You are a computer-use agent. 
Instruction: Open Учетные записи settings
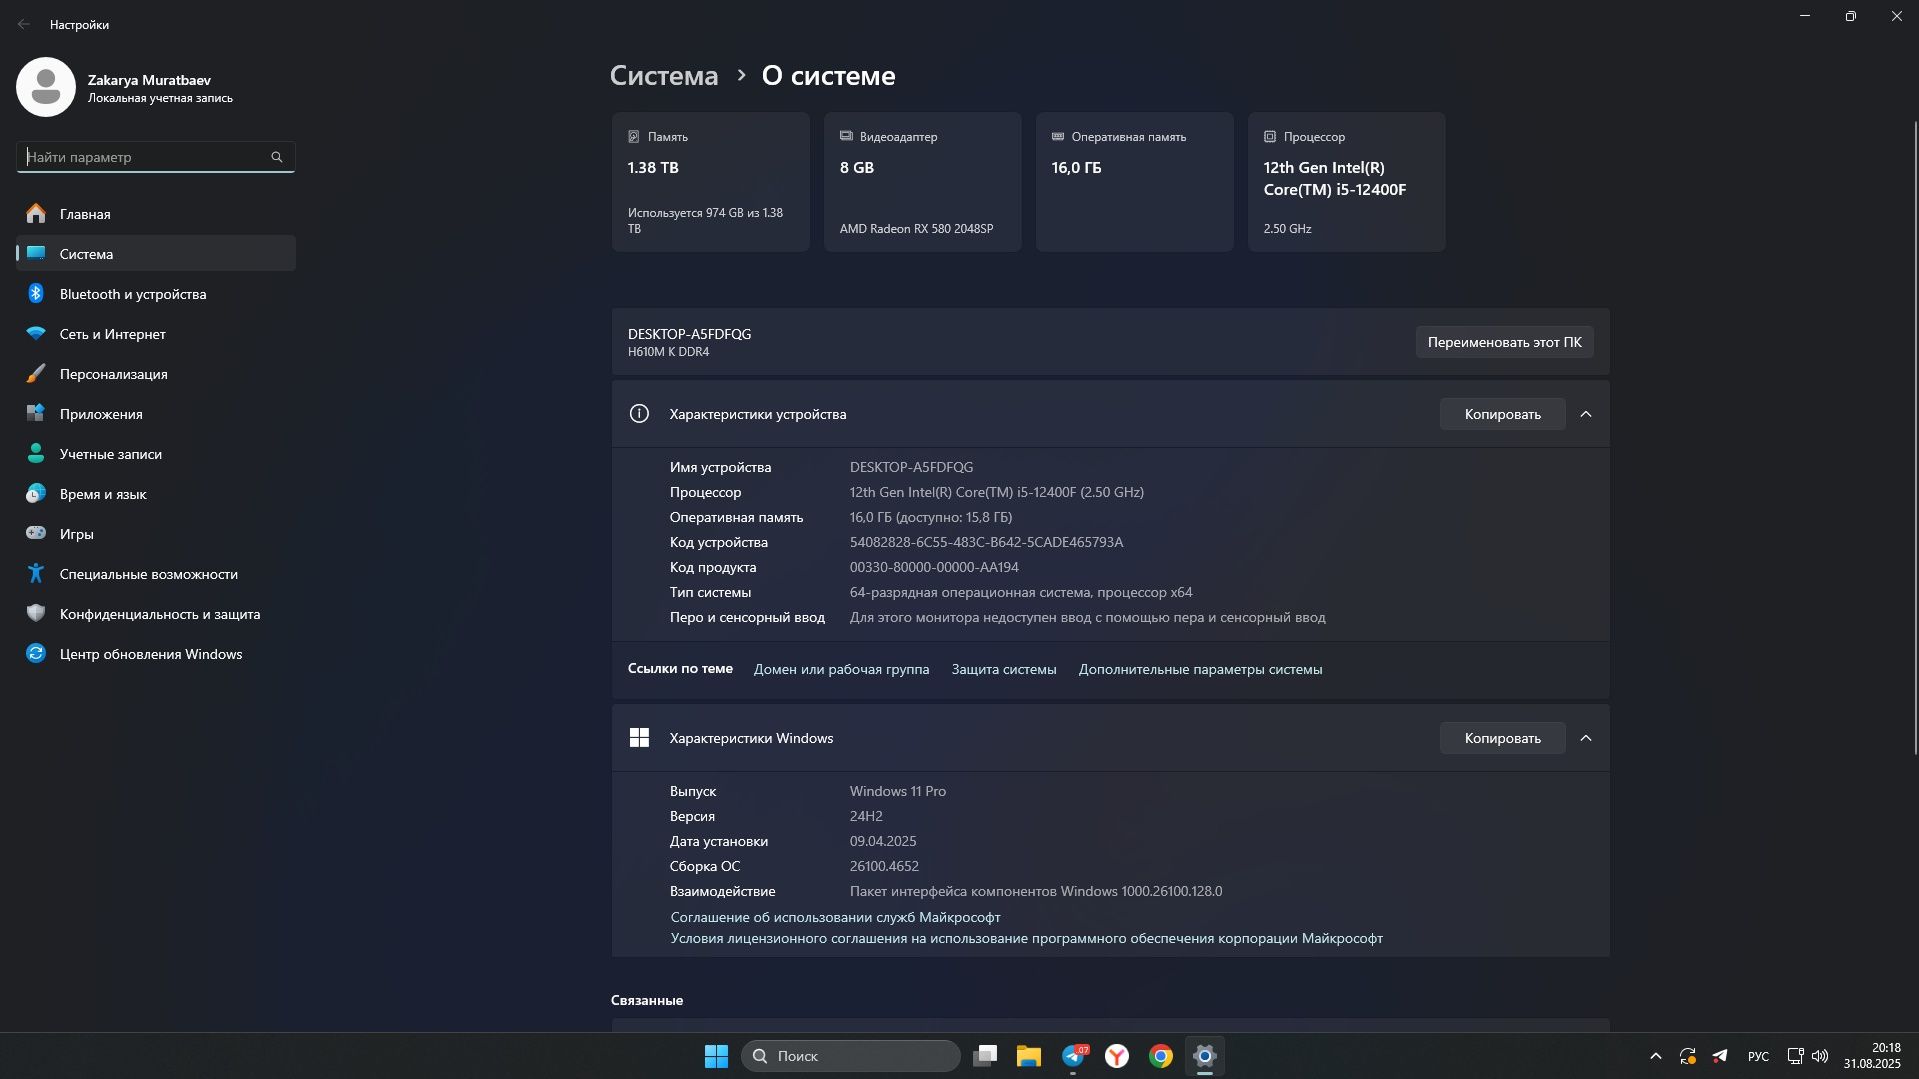click(x=156, y=454)
